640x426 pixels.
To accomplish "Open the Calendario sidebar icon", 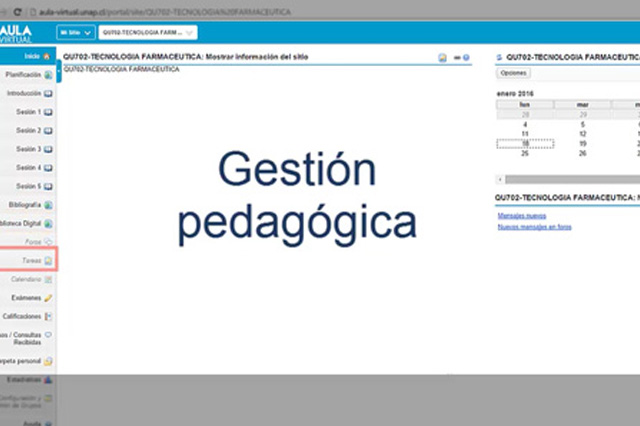I will tap(48, 279).
